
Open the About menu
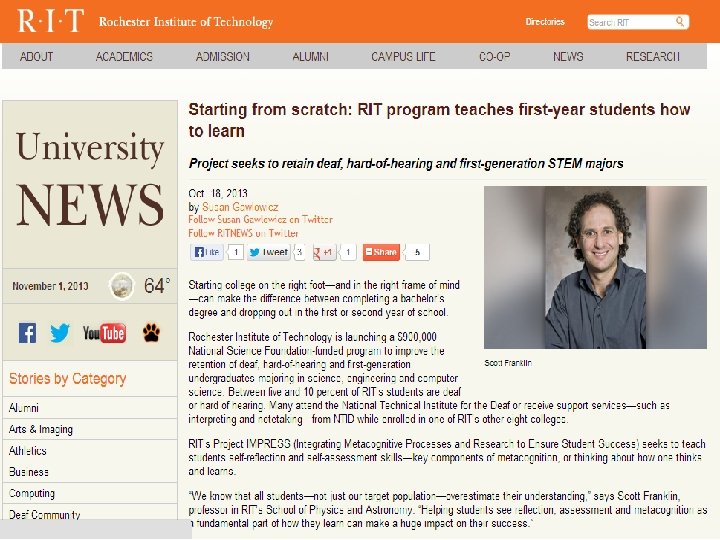[36, 56]
